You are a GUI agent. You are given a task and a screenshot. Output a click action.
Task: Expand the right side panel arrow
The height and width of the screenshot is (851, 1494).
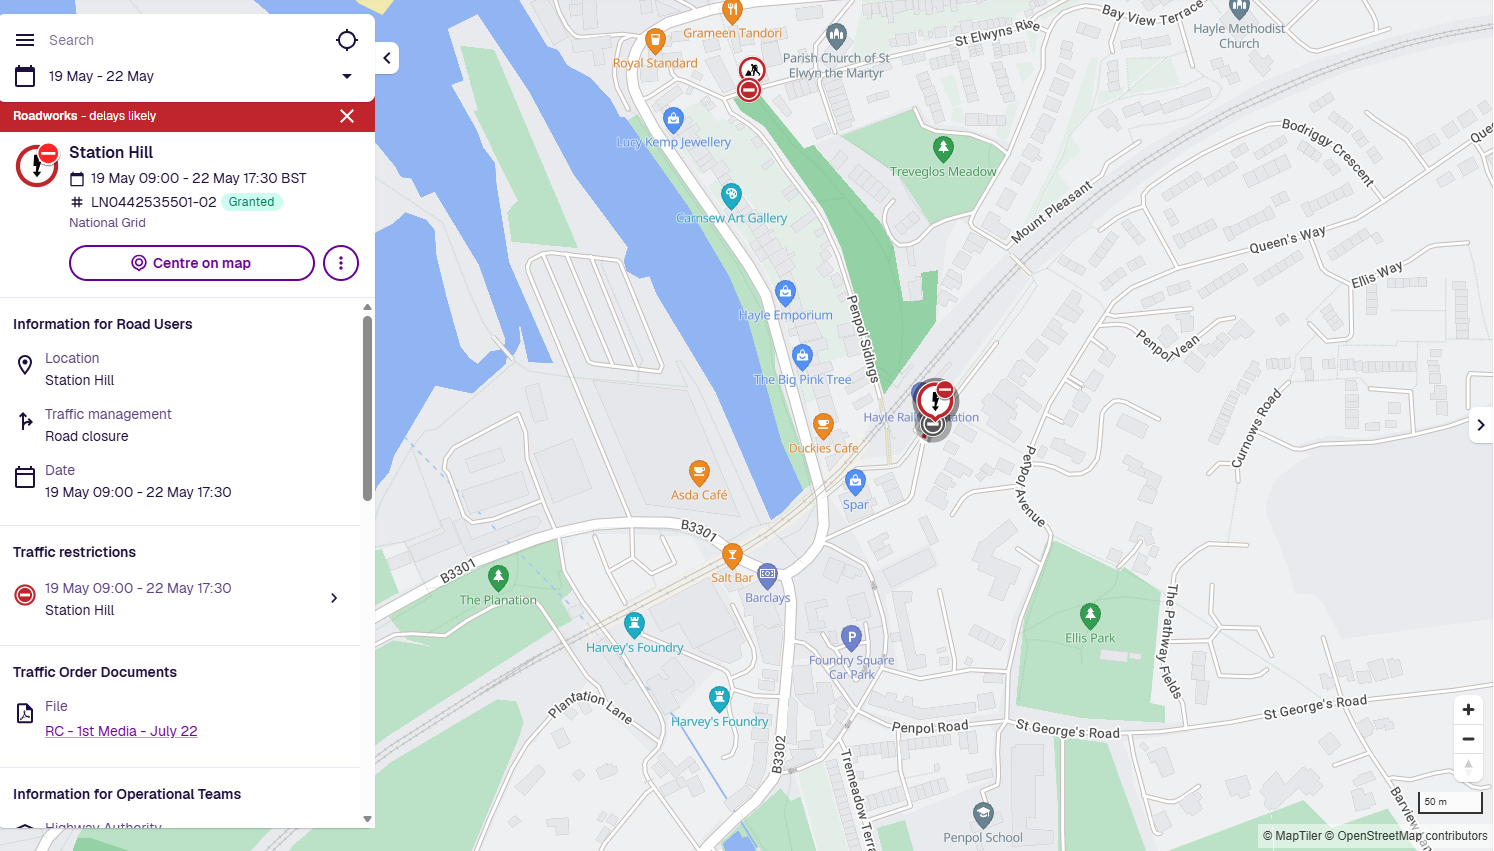pyautogui.click(x=1481, y=425)
